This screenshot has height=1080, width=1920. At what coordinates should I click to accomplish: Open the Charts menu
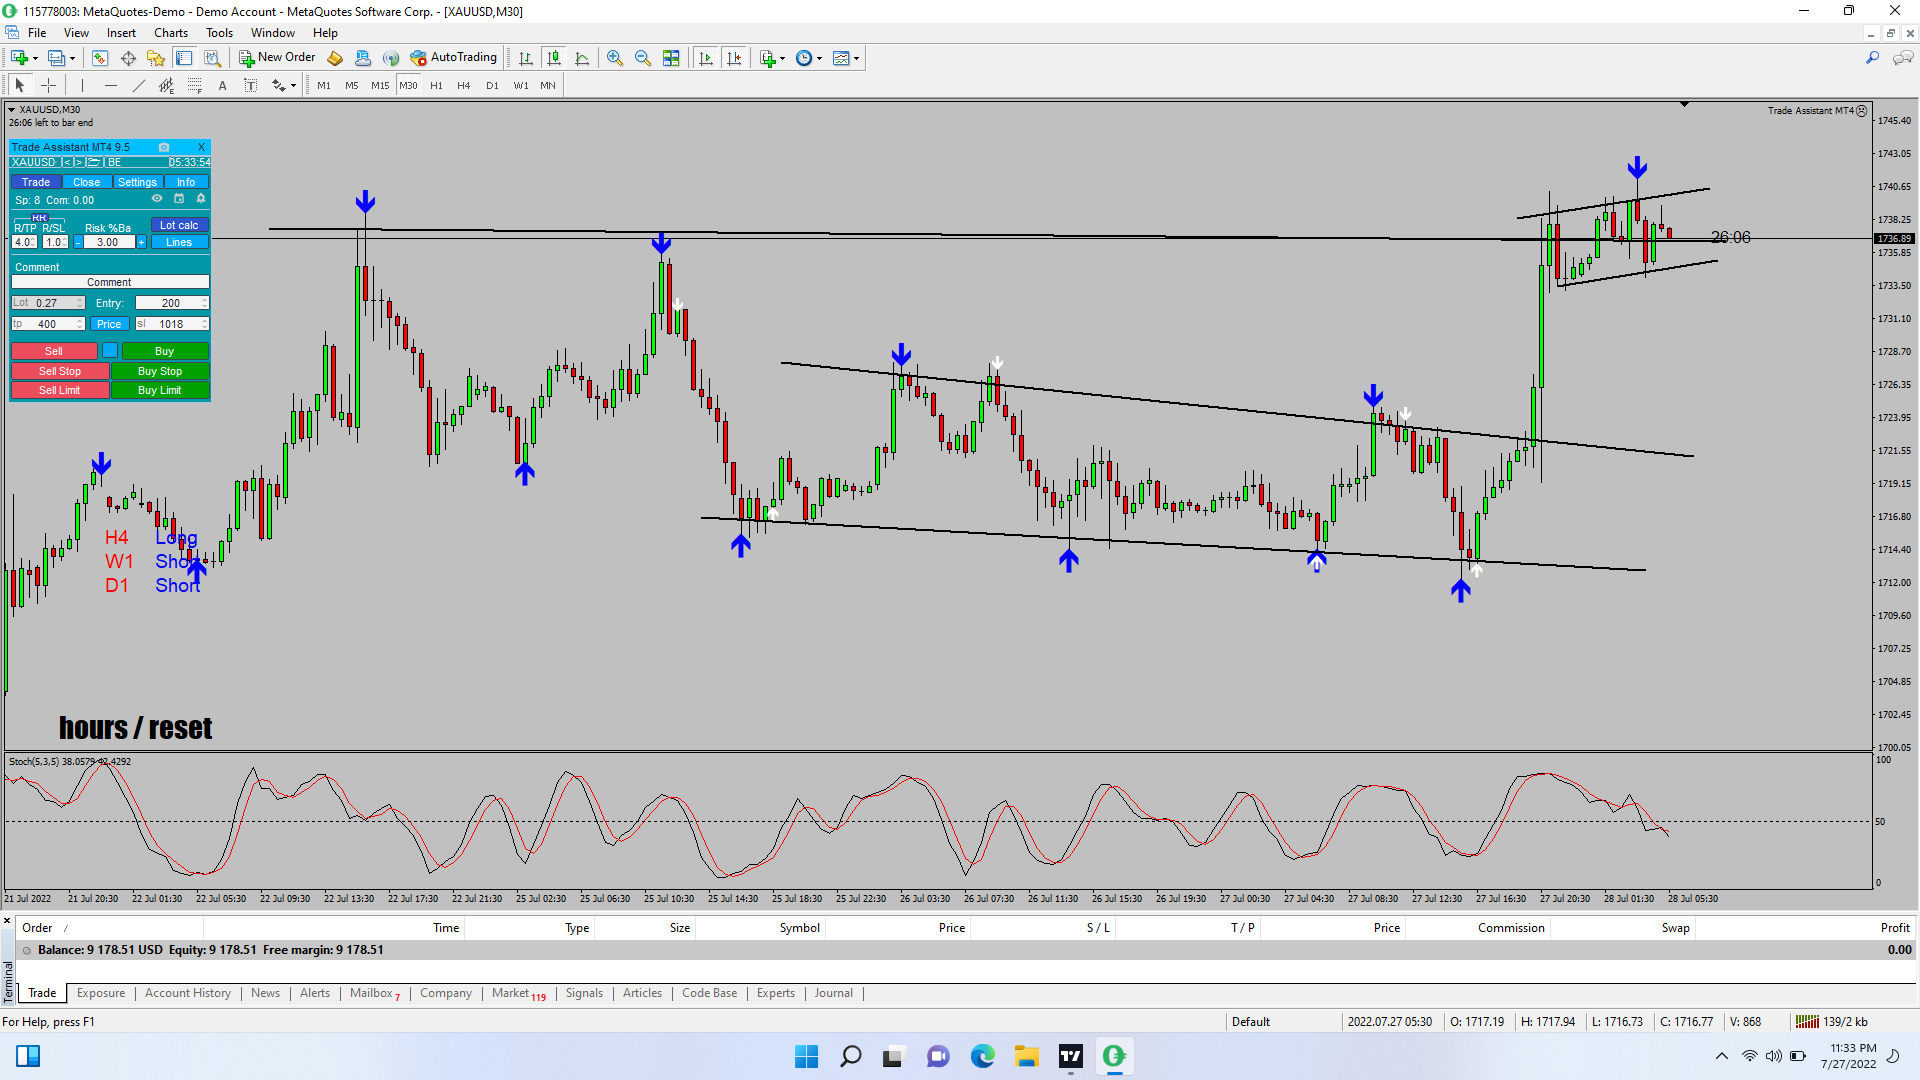(170, 33)
